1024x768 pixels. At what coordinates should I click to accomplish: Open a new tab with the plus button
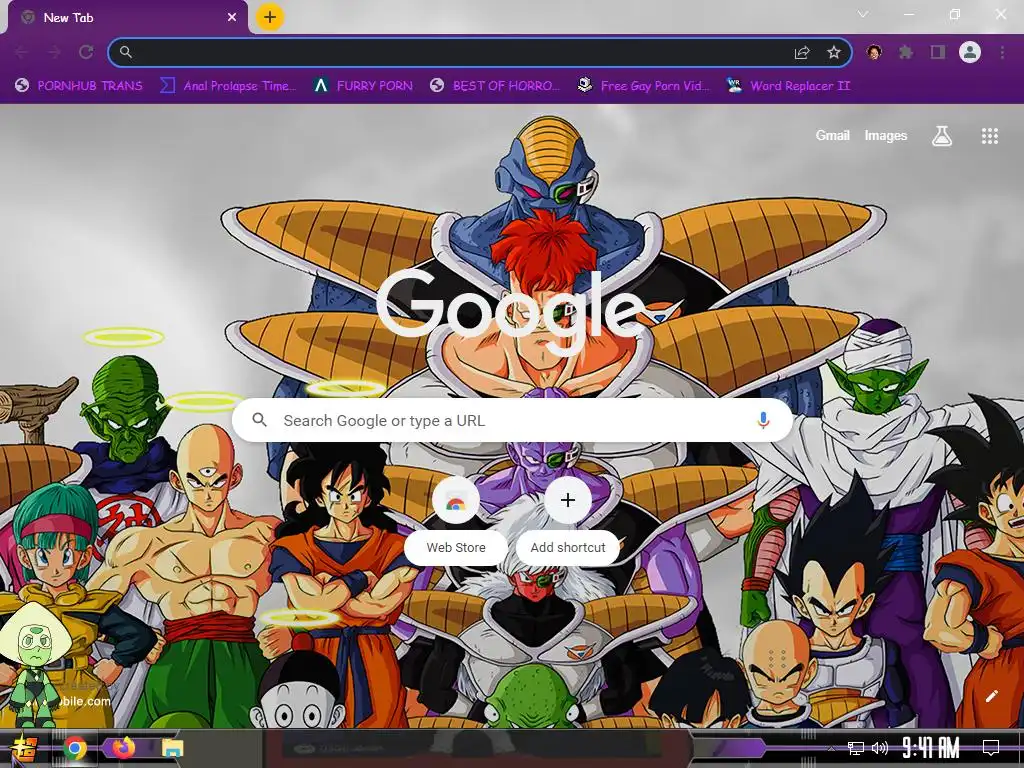point(270,17)
